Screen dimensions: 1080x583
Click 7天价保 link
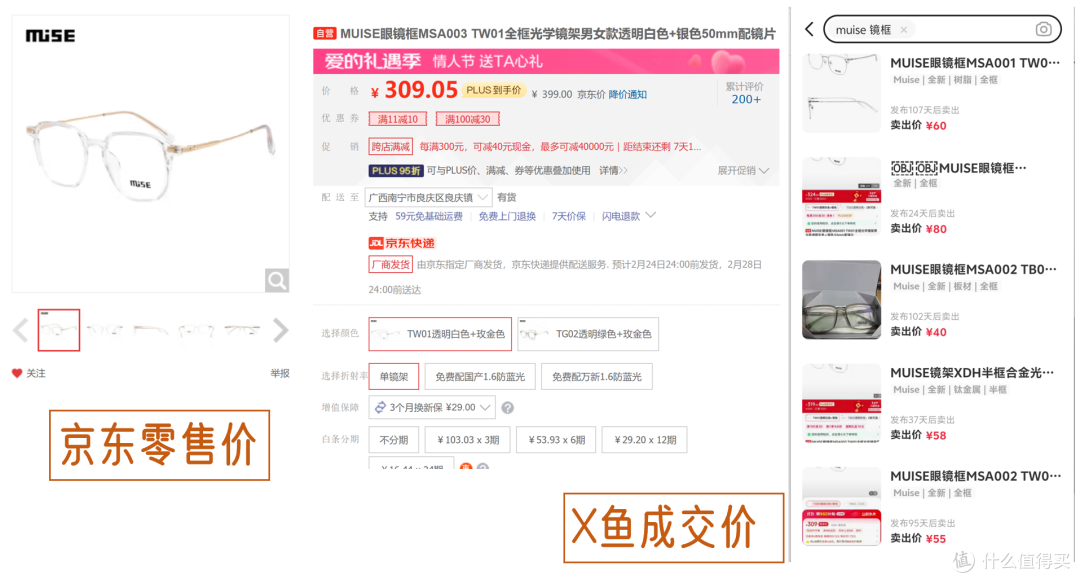coord(569,216)
